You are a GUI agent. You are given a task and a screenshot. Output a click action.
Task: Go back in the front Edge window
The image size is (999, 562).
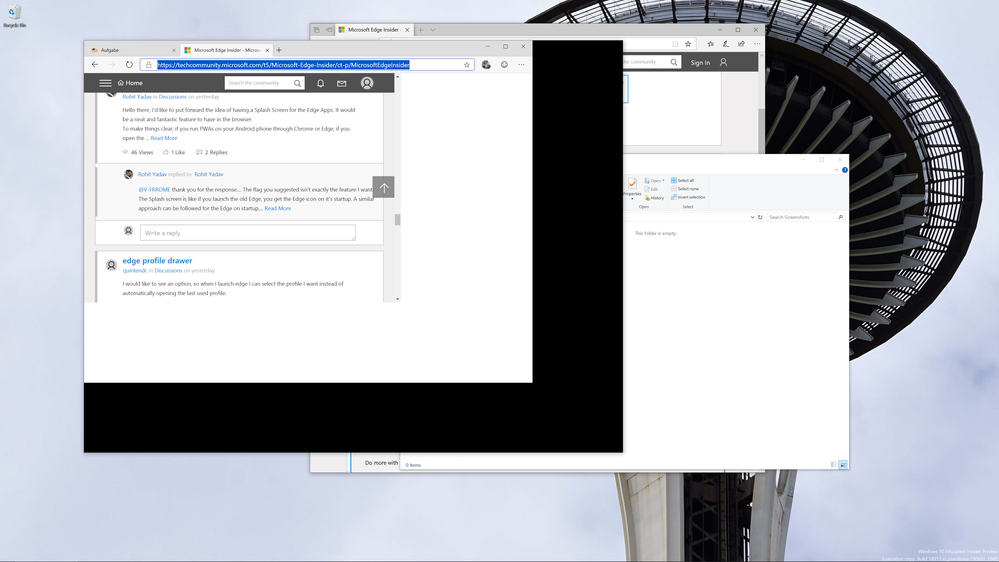(95, 64)
